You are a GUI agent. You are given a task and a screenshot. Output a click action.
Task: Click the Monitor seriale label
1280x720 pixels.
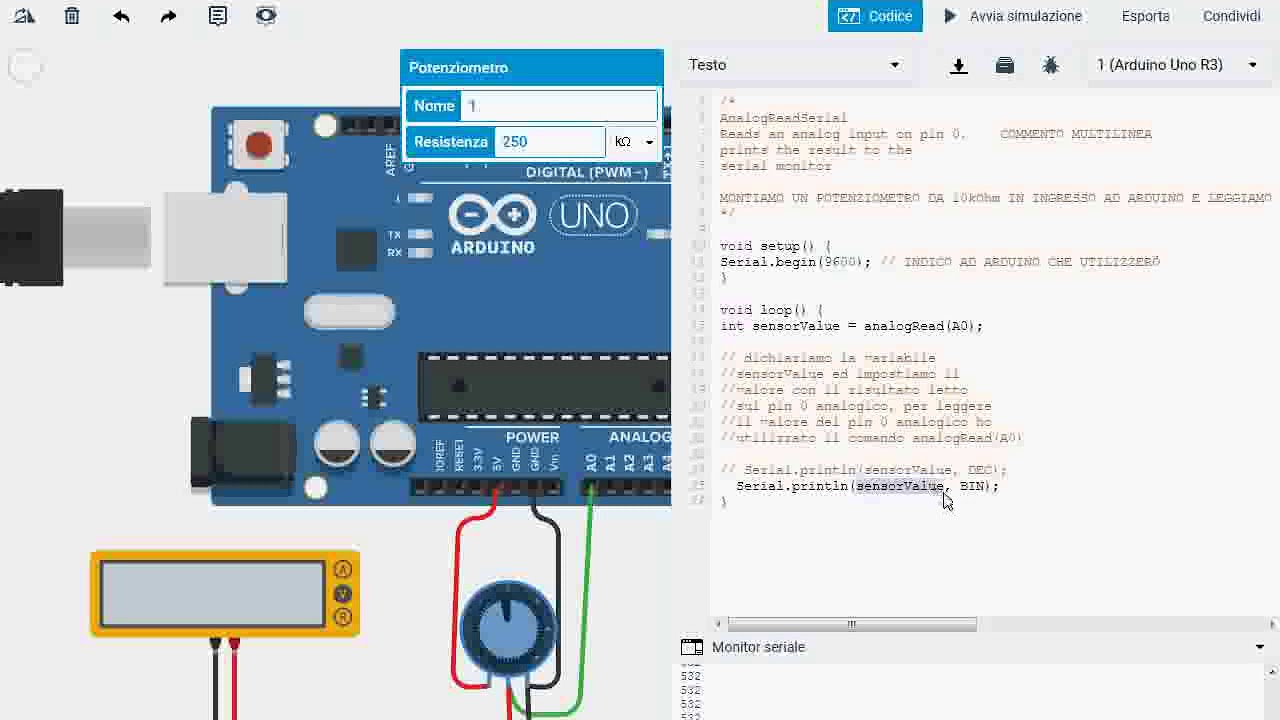[758, 647]
